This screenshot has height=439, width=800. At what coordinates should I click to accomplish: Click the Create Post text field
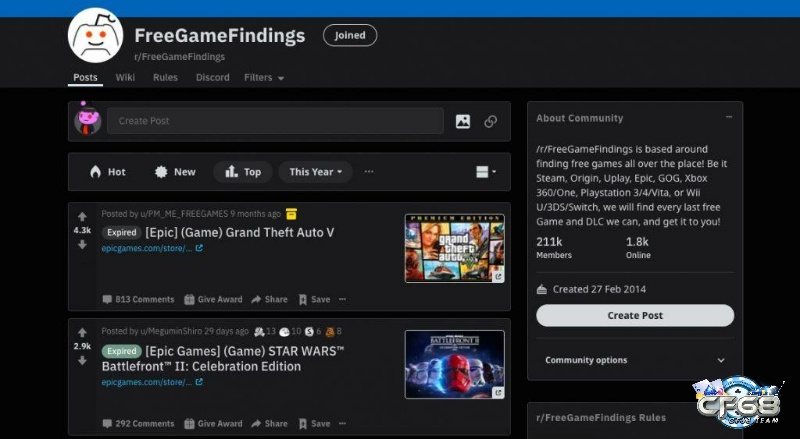coord(276,121)
